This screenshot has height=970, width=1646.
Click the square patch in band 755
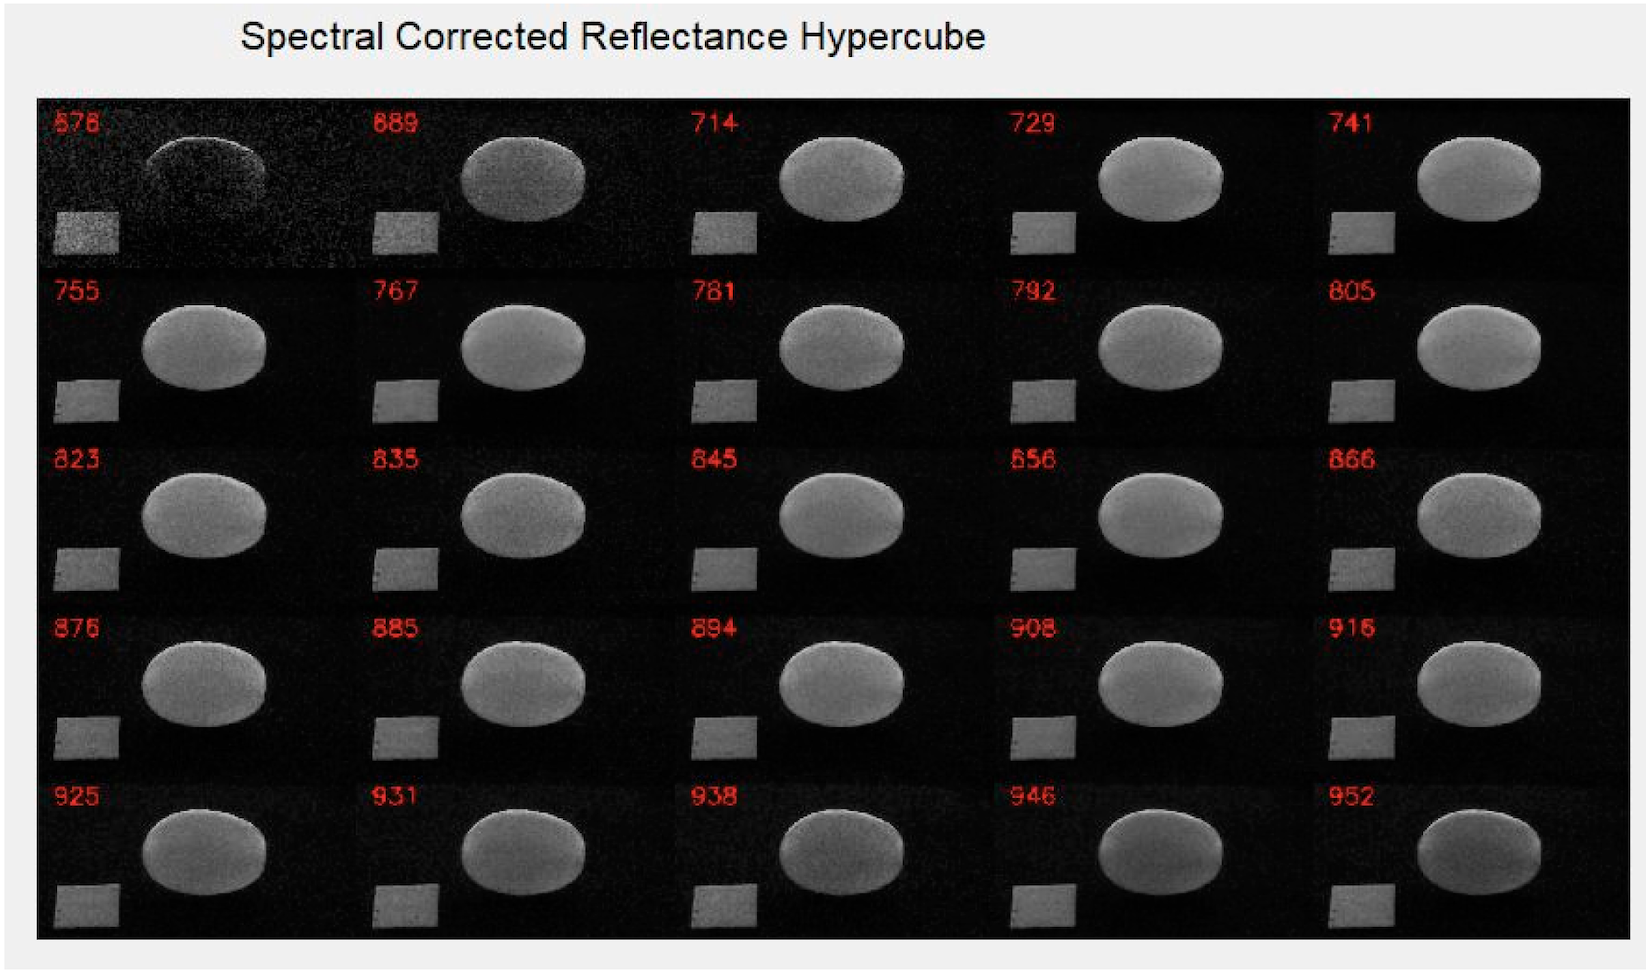86,402
